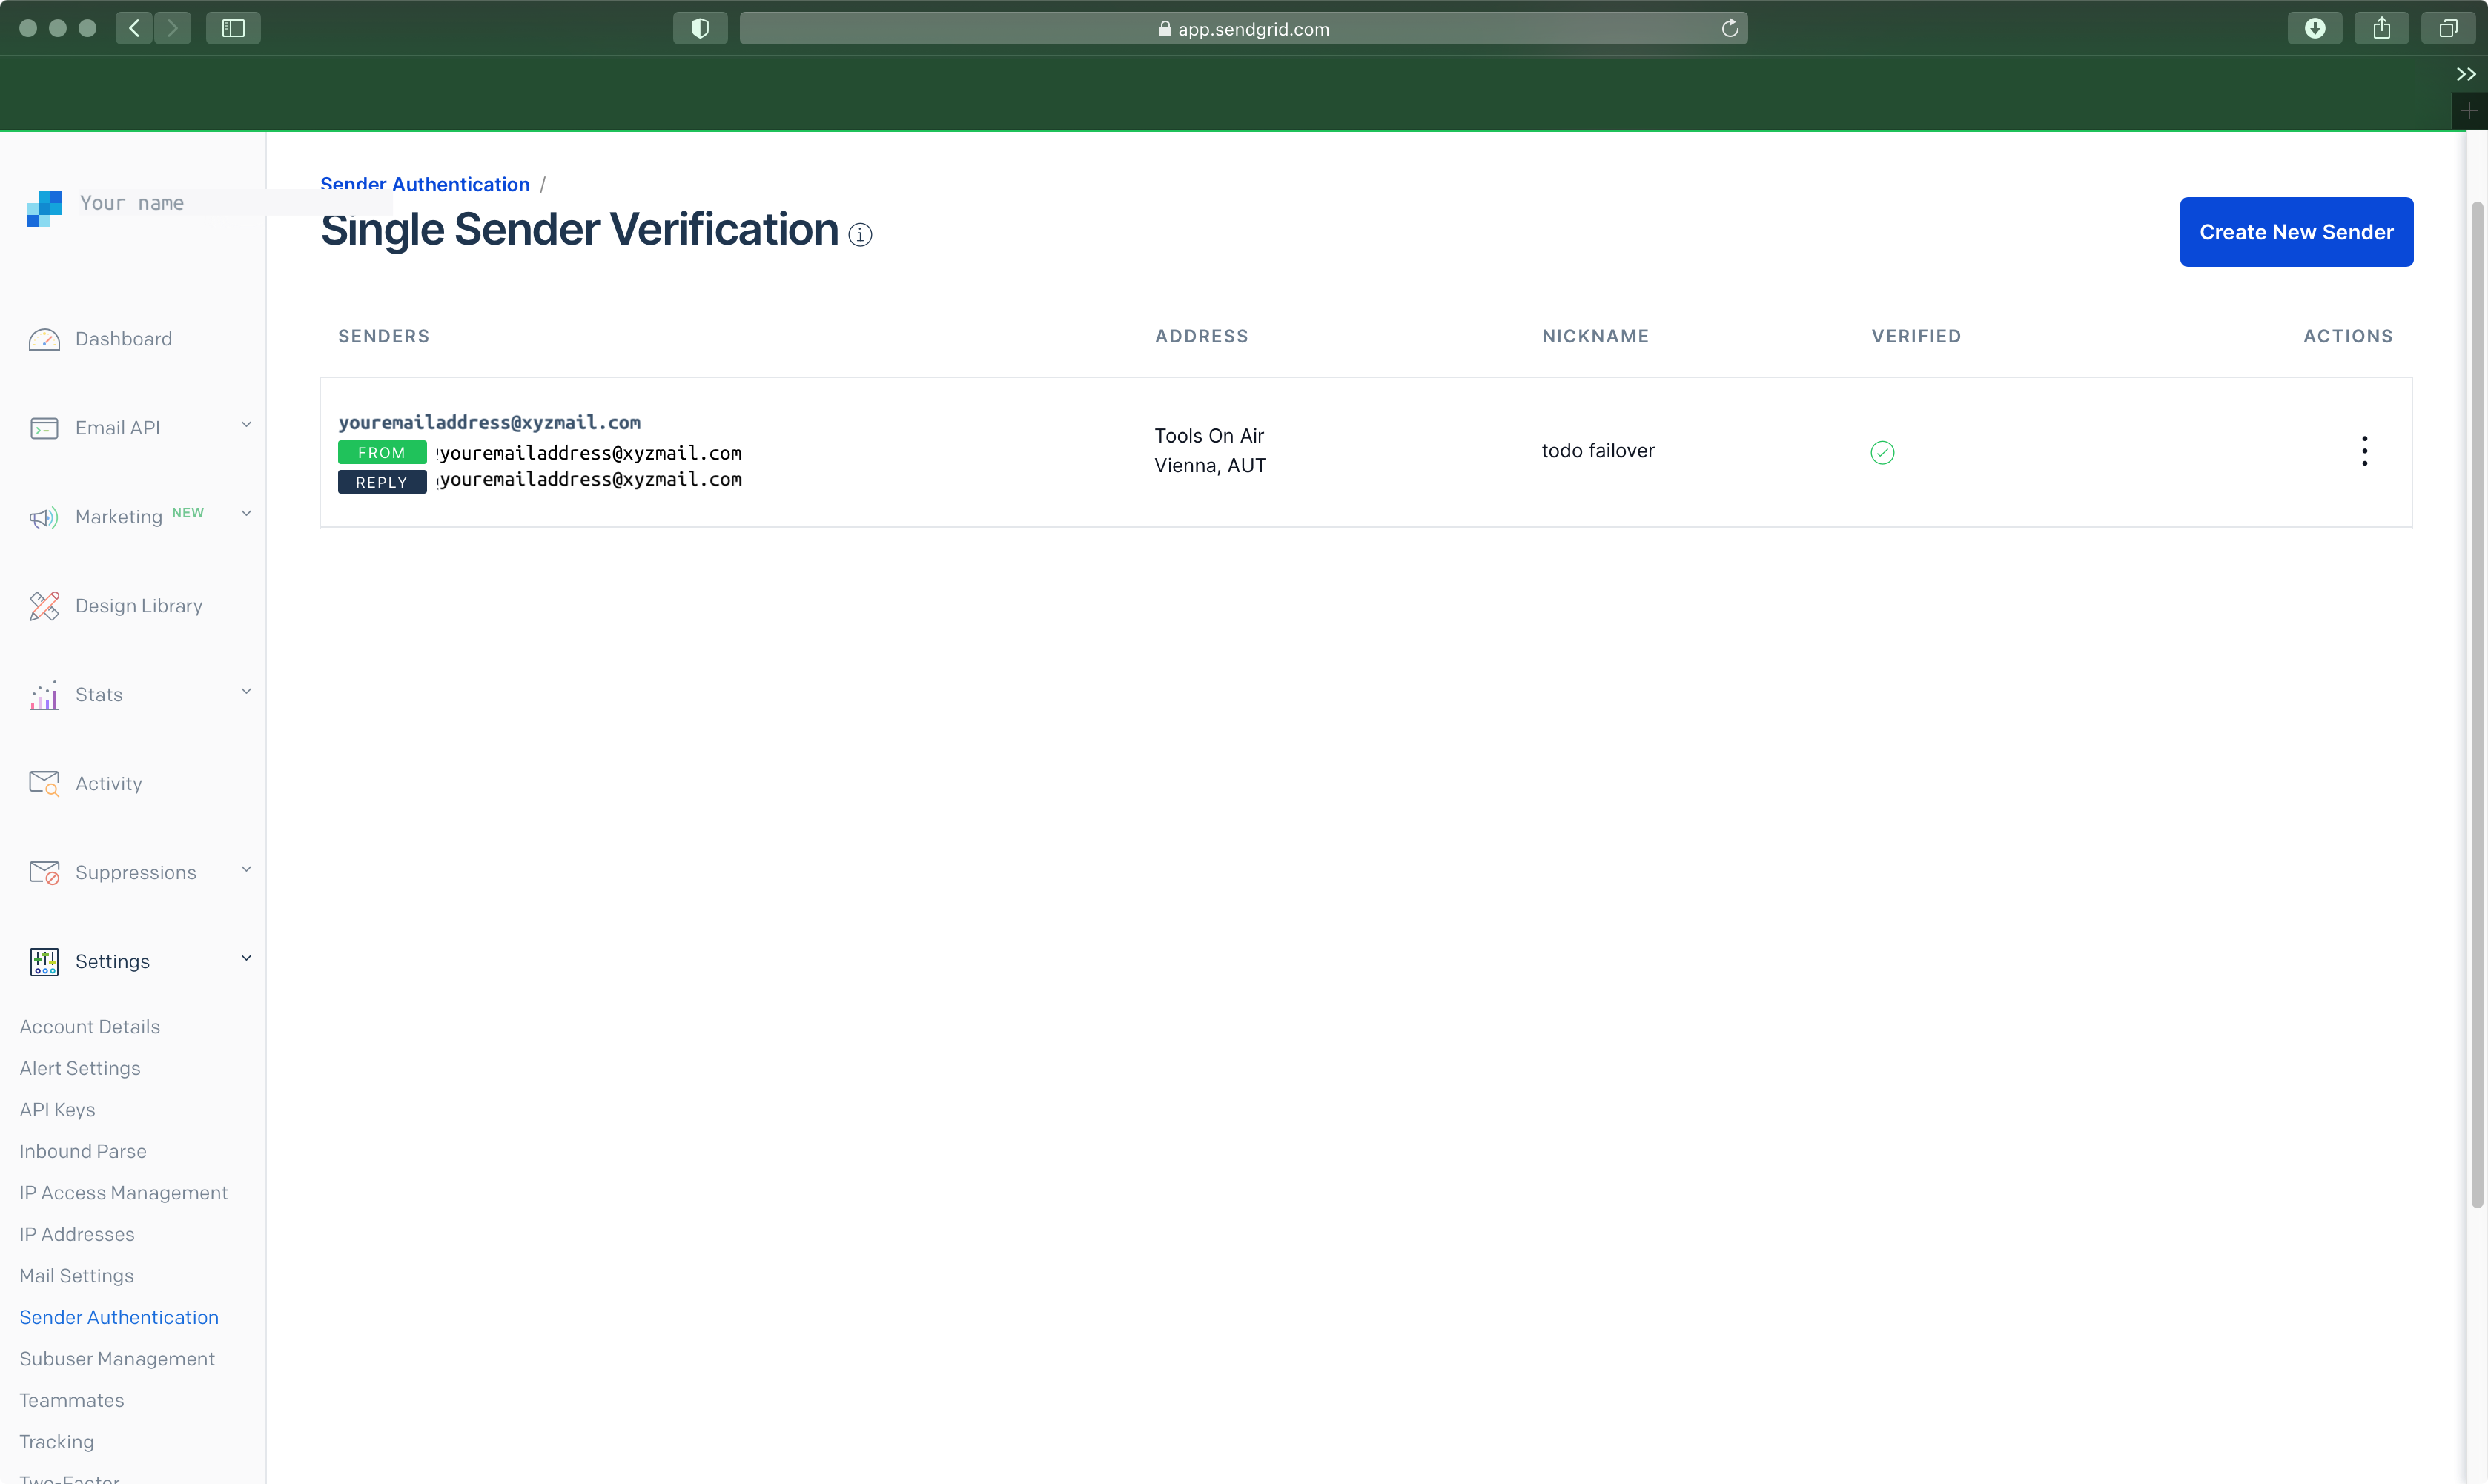Click the dark REPLY badge
This screenshot has height=1484, width=2488.
382,483
